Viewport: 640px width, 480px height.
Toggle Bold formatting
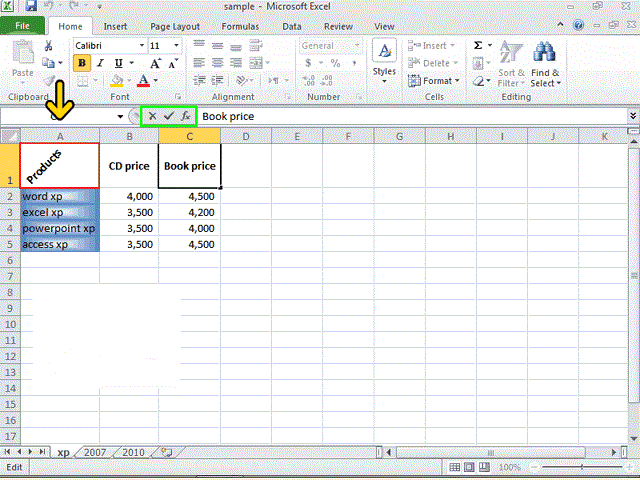(82, 63)
